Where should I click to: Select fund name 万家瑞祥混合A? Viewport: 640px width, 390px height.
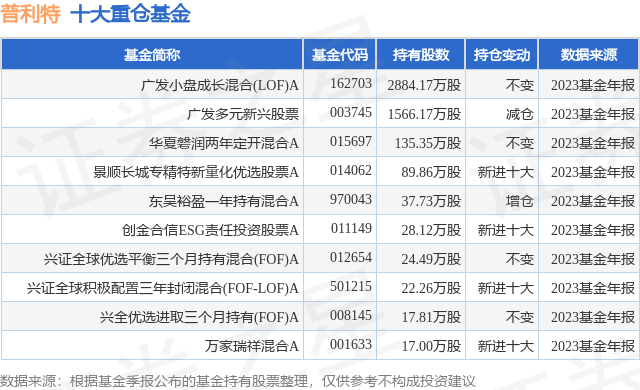coord(251,346)
